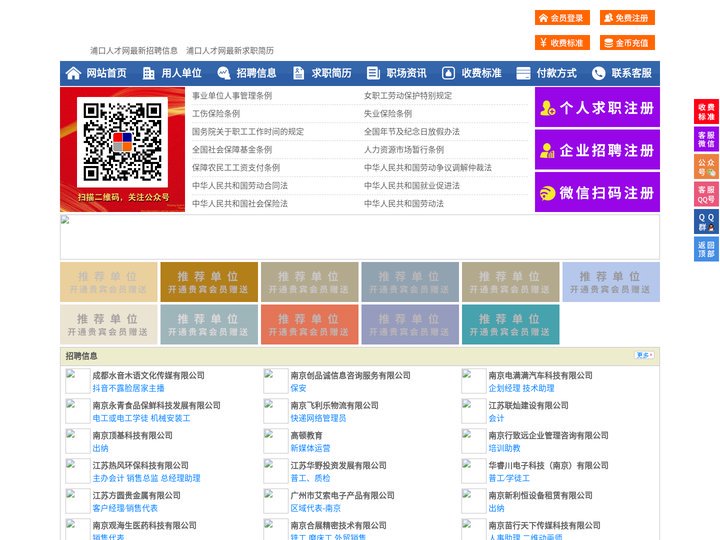The image size is (720, 540).
Task: Open 抖音不露脸居家主播 job link
Action: point(128,388)
